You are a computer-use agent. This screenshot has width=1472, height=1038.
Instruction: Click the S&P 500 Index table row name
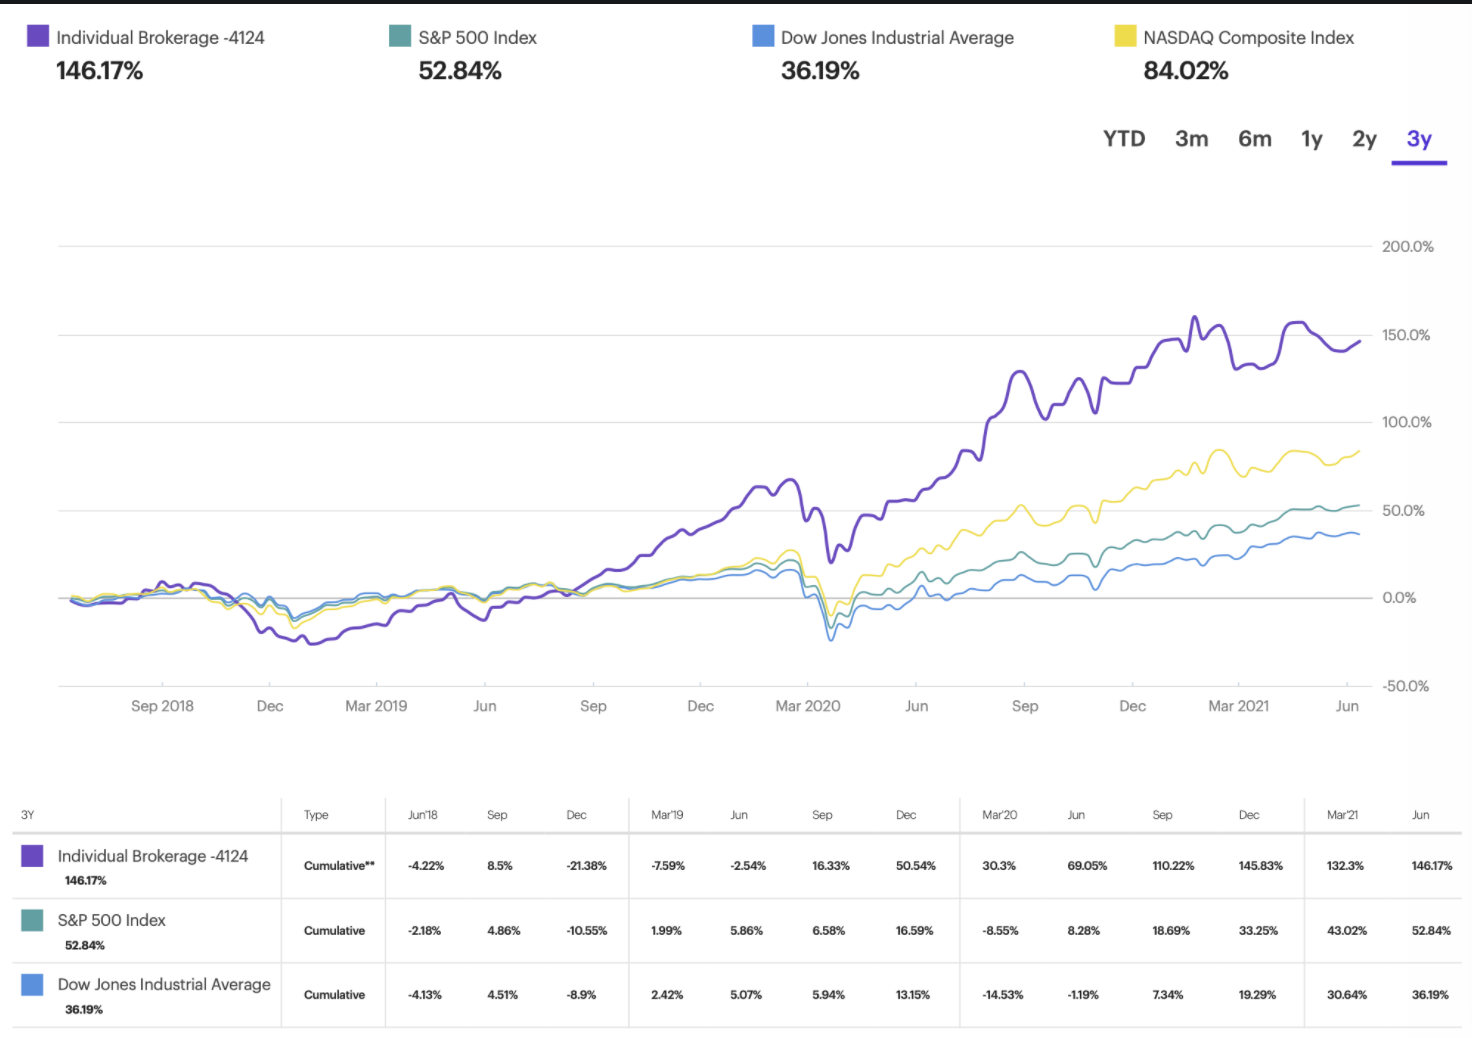click(x=112, y=920)
